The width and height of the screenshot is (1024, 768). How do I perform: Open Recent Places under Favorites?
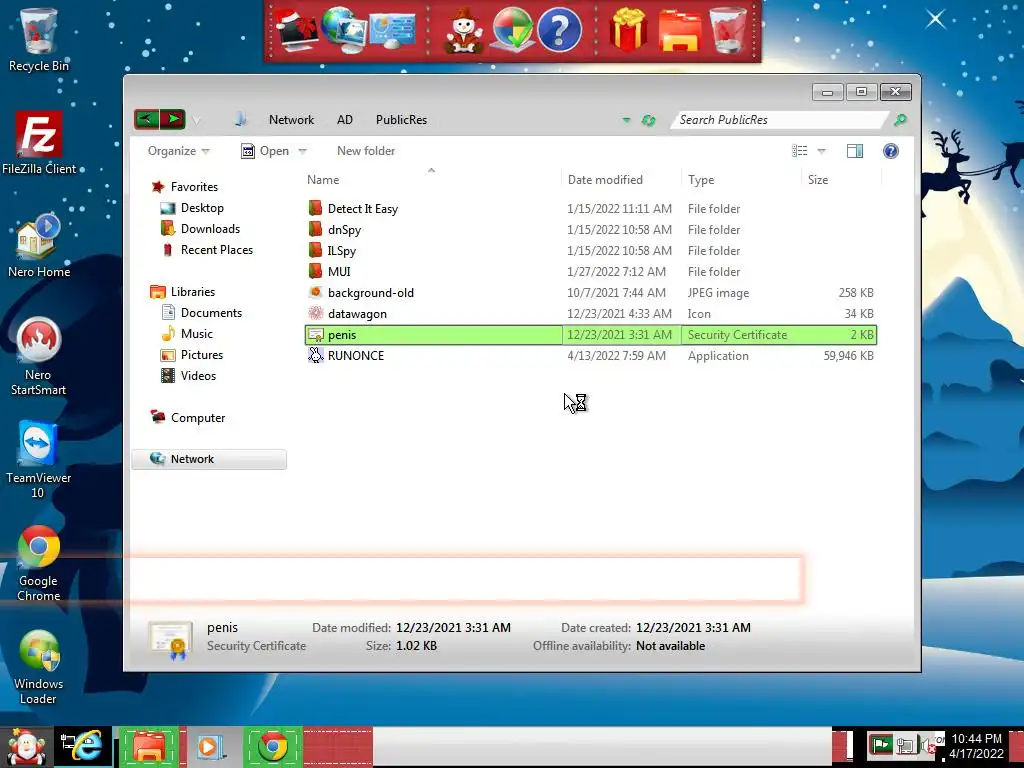tap(206, 249)
